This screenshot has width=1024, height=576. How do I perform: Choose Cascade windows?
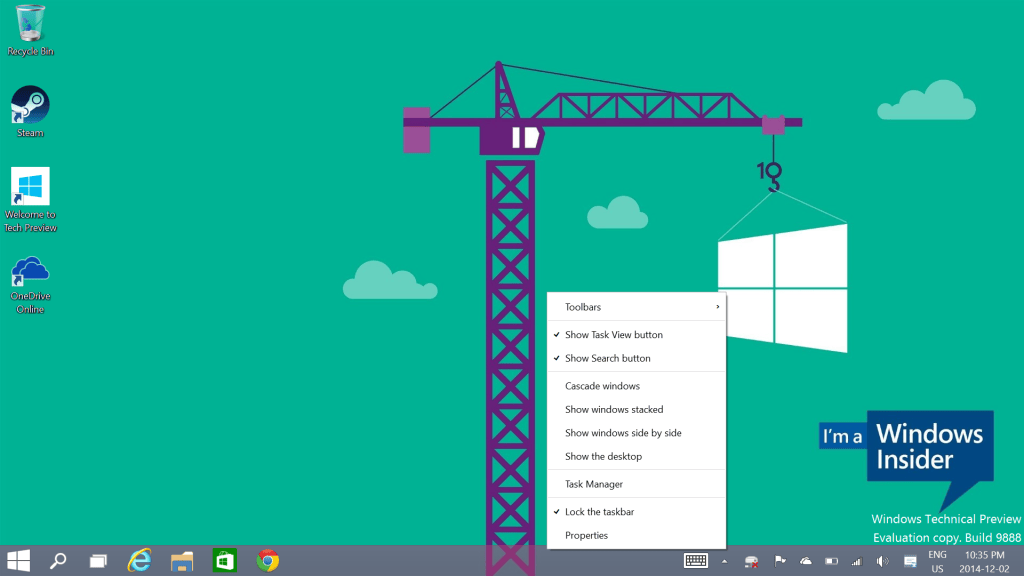pyautogui.click(x=637, y=386)
